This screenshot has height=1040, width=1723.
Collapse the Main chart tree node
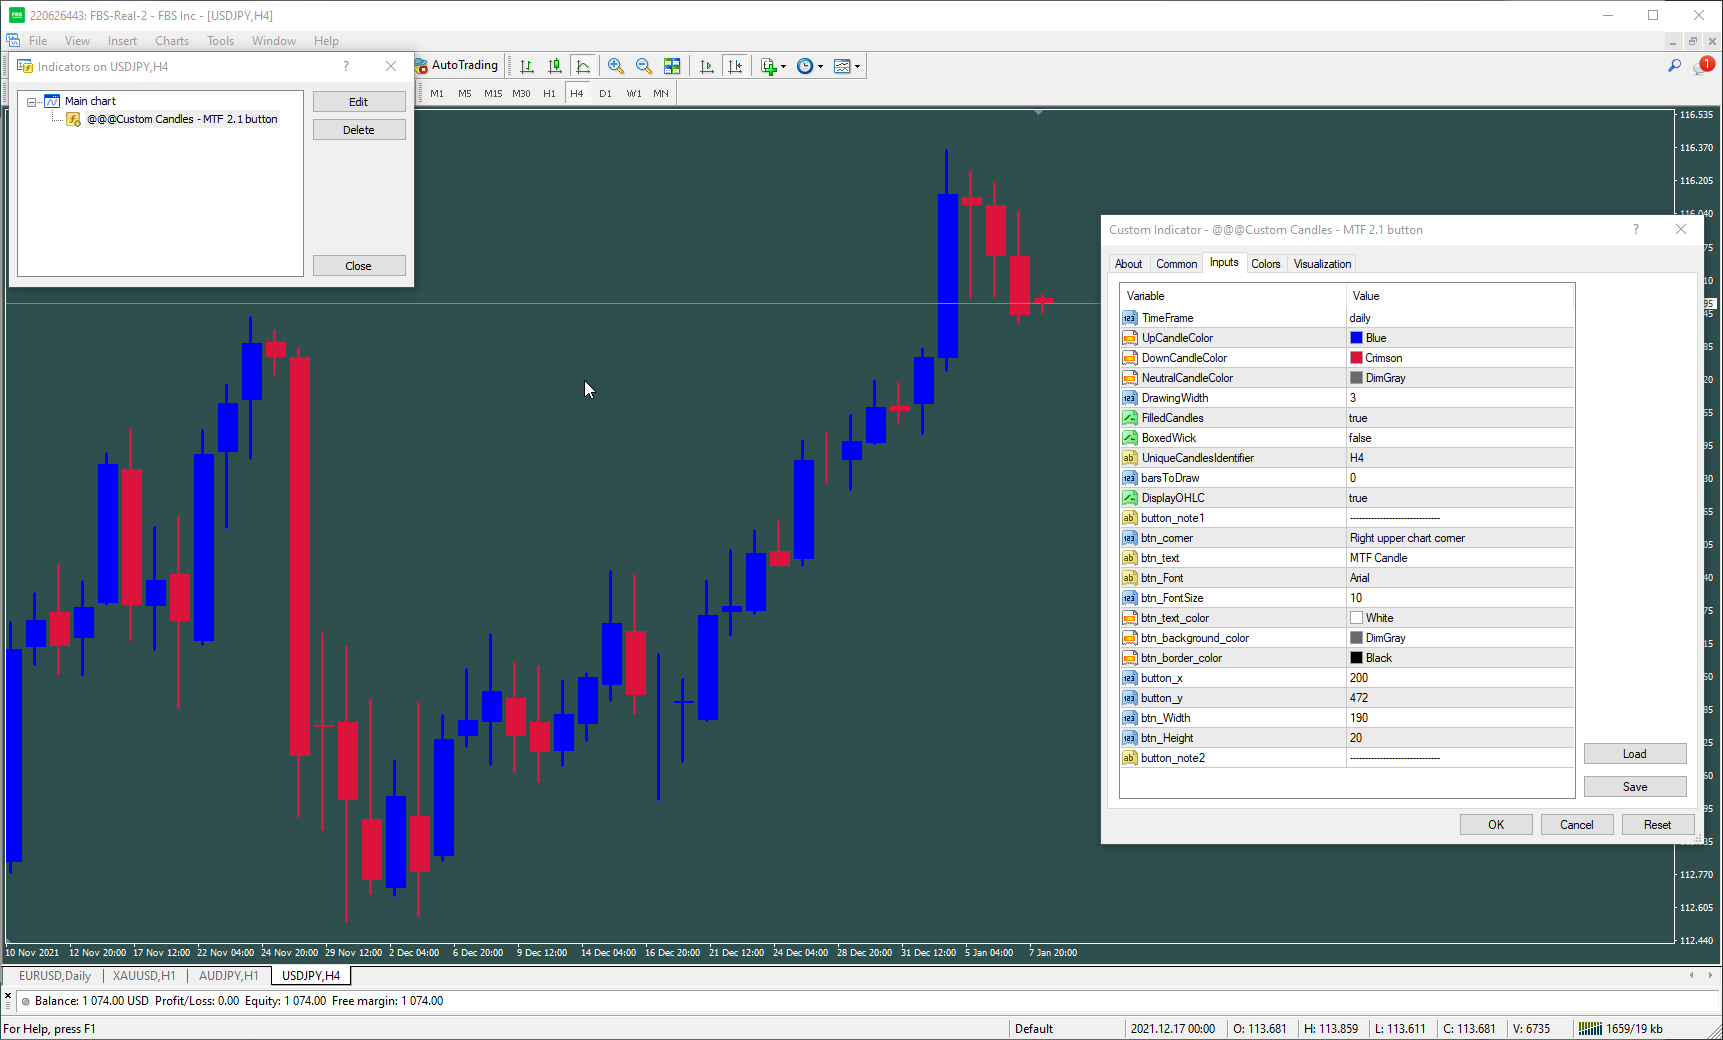click(x=32, y=101)
